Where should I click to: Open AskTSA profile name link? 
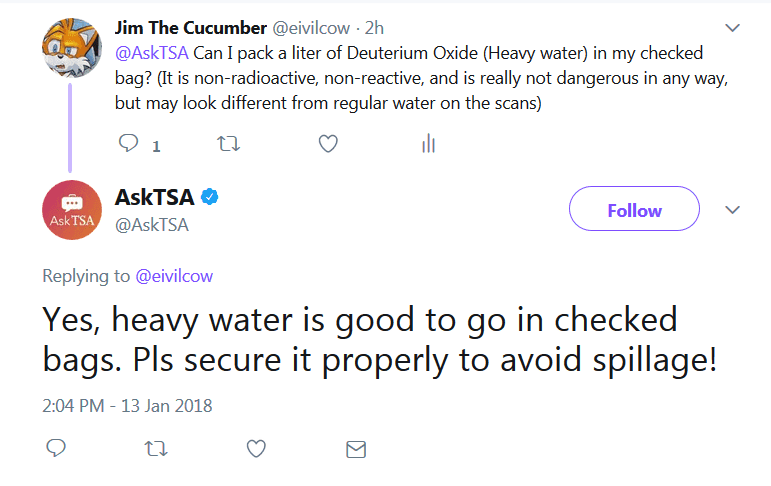click(154, 198)
